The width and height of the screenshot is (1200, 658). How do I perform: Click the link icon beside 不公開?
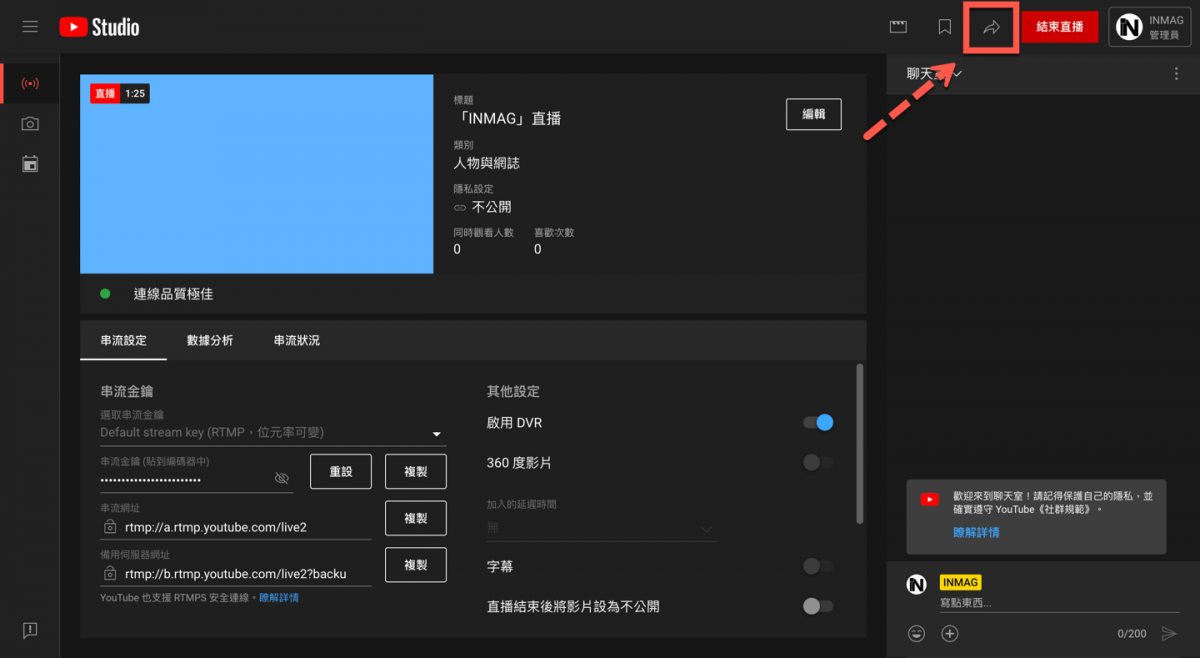460,208
